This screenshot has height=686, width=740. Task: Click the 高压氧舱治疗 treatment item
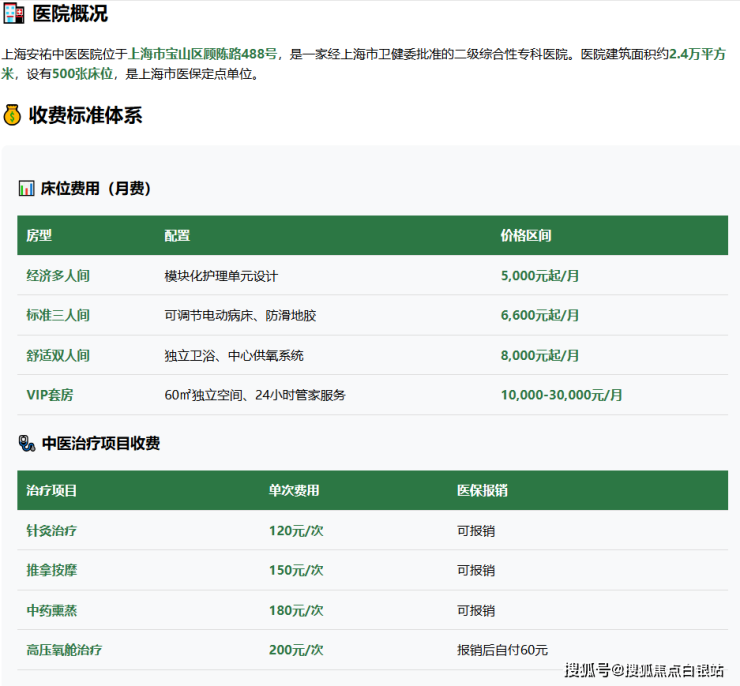pos(64,650)
